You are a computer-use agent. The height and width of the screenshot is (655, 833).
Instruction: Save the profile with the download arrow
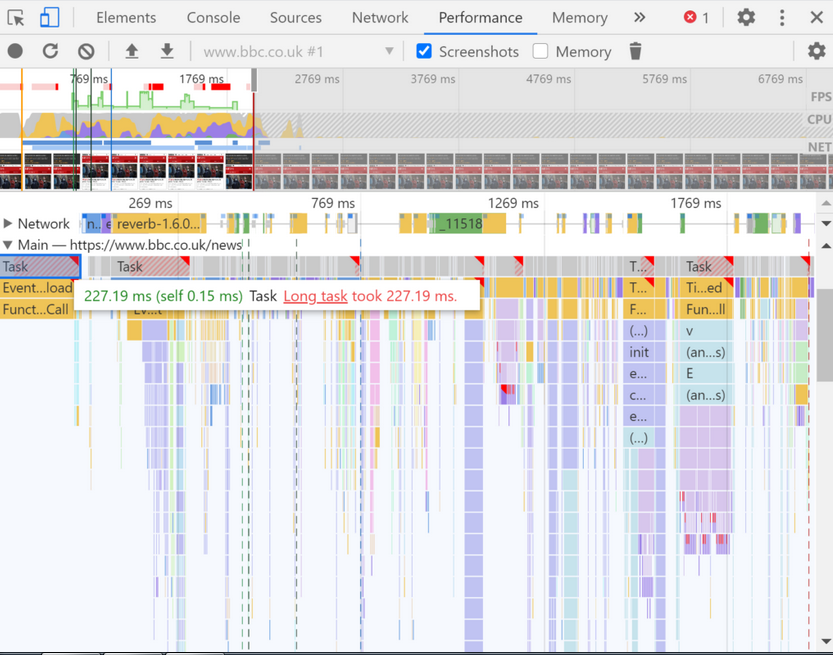coord(167,51)
